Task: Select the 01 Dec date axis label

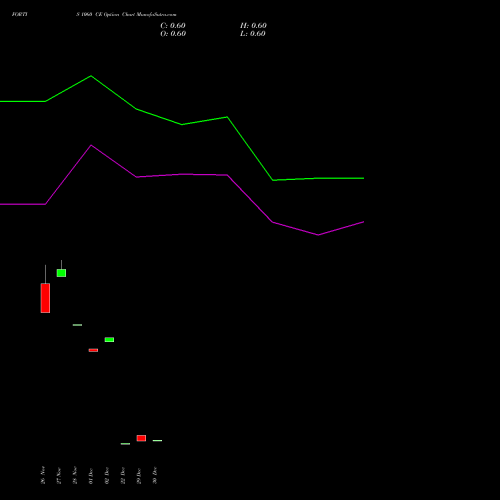Action: click(91, 475)
